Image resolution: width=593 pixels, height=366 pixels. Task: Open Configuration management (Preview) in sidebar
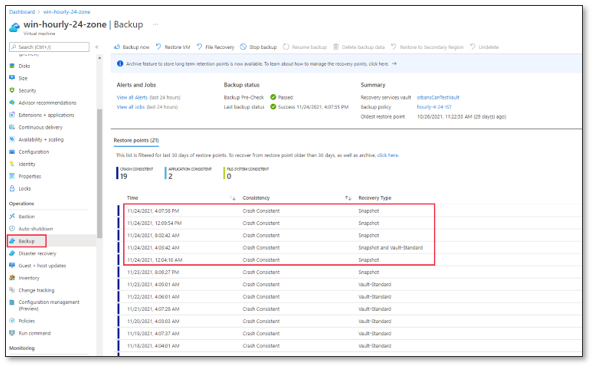point(49,305)
